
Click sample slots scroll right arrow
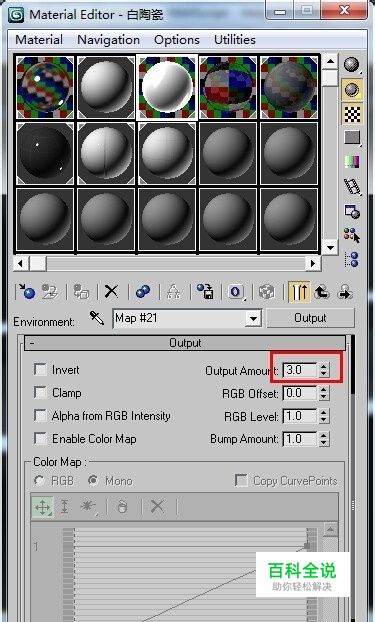click(313, 263)
